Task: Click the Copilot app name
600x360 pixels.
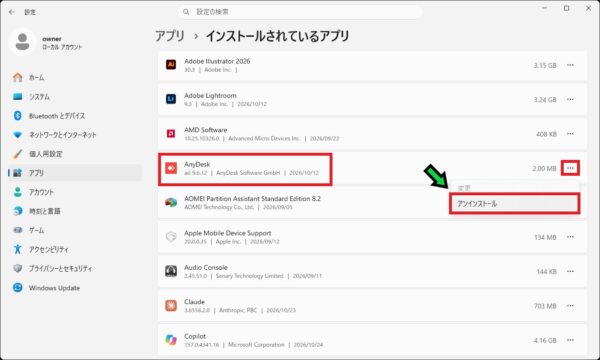Action: pos(195,336)
